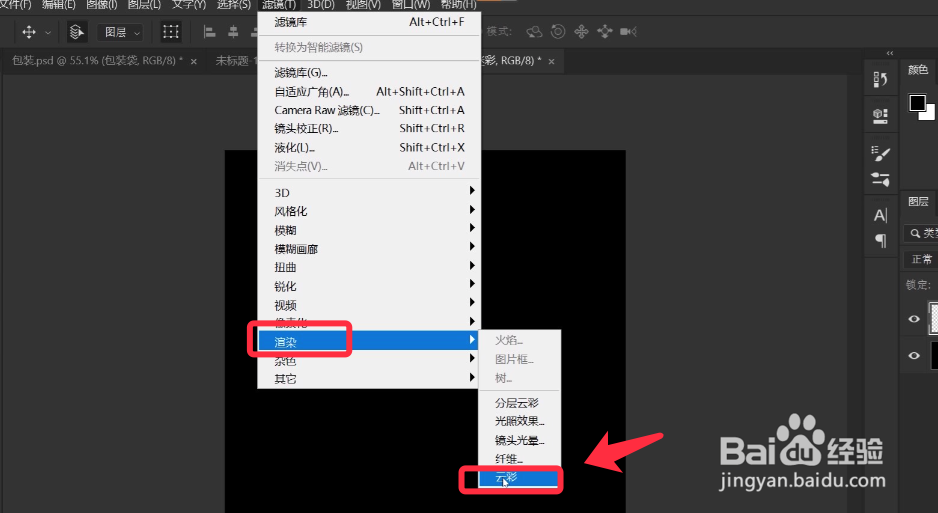Image resolution: width=938 pixels, height=513 pixels.
Task: Open the 文字(Y) menu
Action: 189,5
